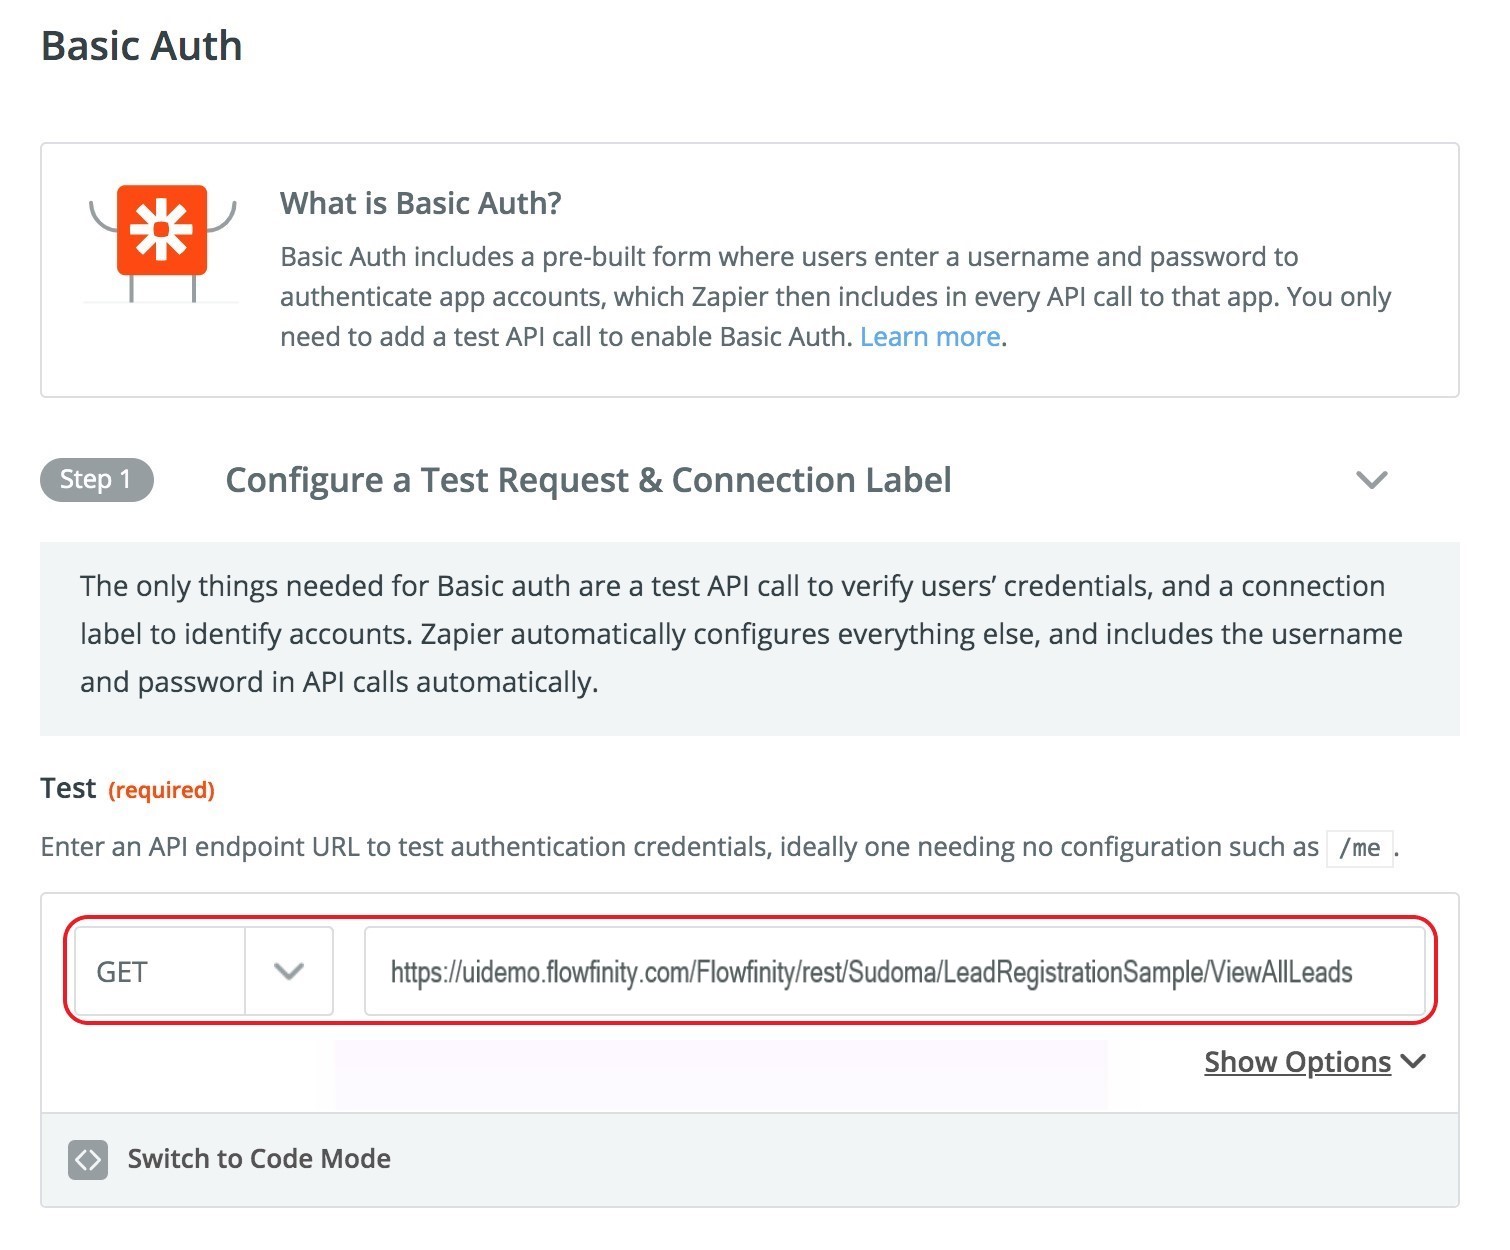Collapse the Step 1 section chevron
Viewport: 1510px width, 1250px height.
coord(1371,480)
